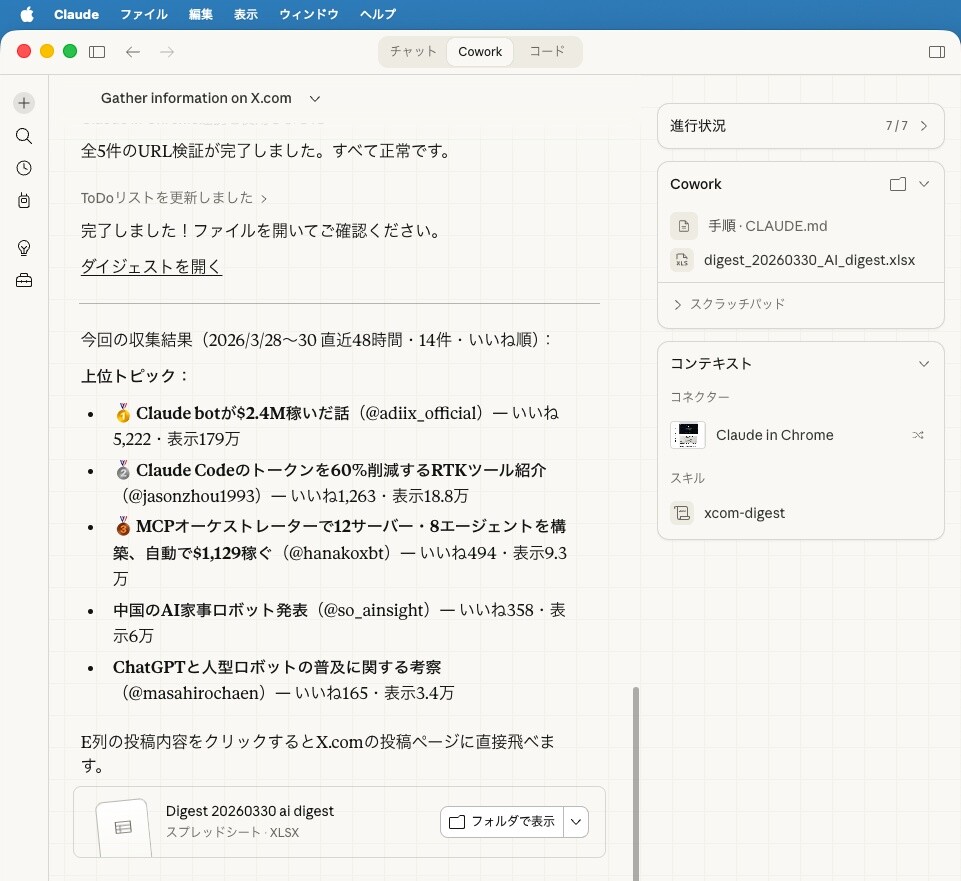Open the toolbox icon in sidebar
Image resolution: width=961 pixels, height=881 pixels.
point(24,281)
